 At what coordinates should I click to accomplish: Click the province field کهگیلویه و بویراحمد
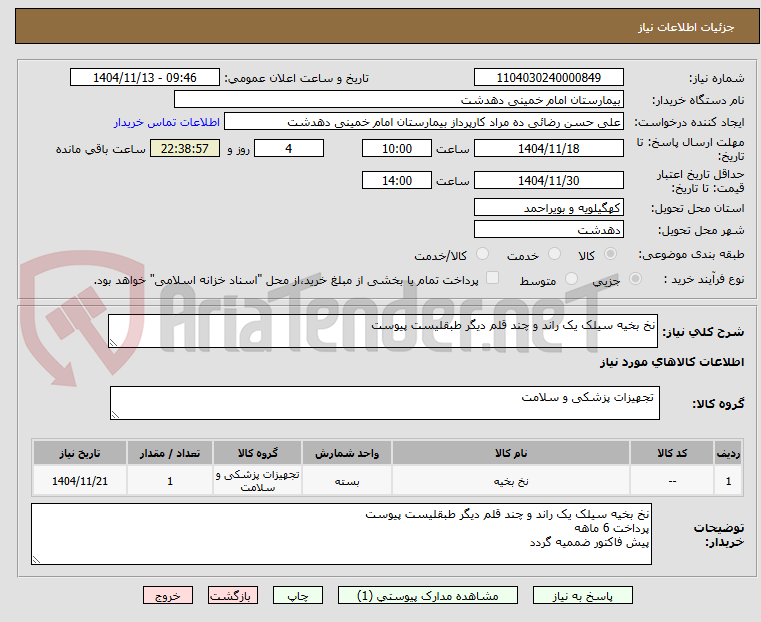coord(548,207)
